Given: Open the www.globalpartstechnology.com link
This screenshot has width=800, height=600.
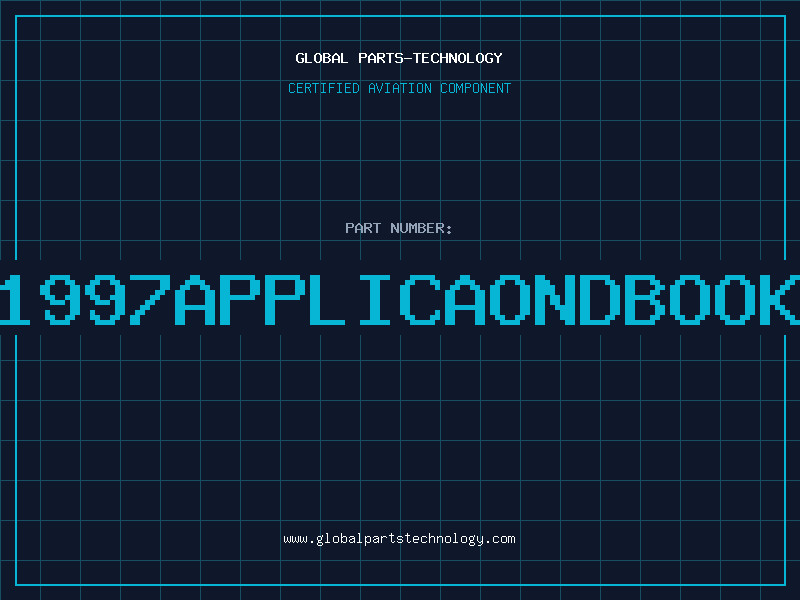Looking at the screenshot, I should [x=399, y=539].
